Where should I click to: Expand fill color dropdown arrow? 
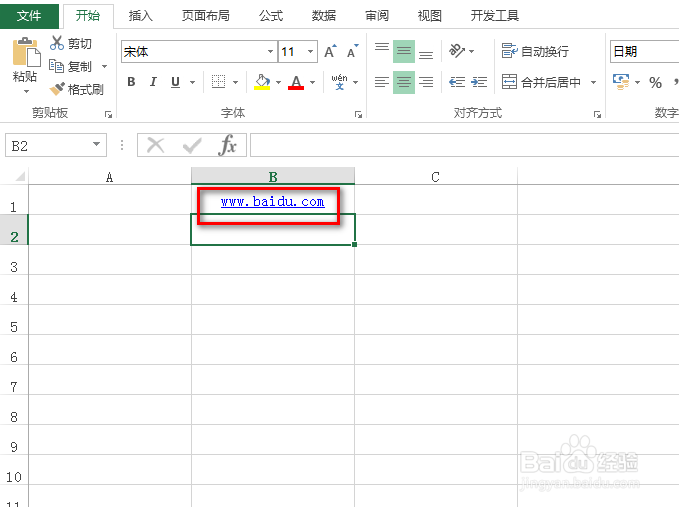tap(278, 82)
